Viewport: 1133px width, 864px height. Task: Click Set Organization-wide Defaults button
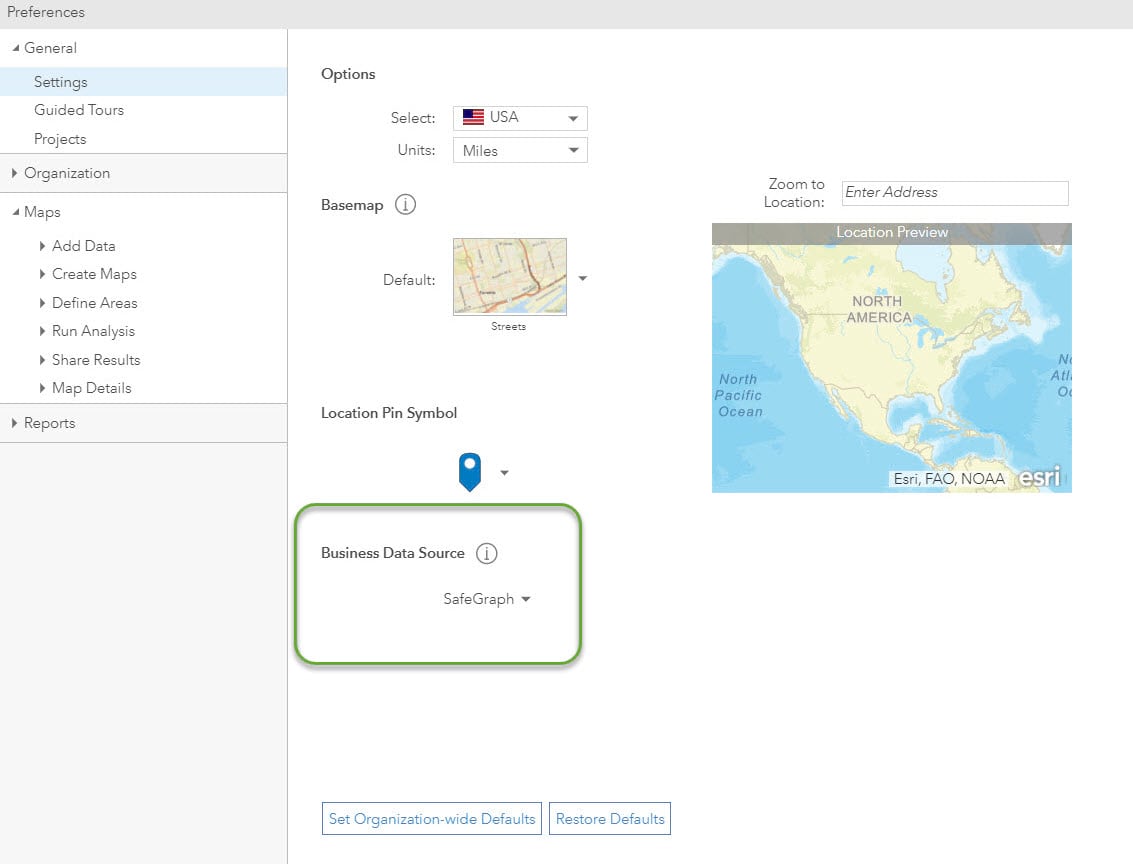[x=431, y=818]
